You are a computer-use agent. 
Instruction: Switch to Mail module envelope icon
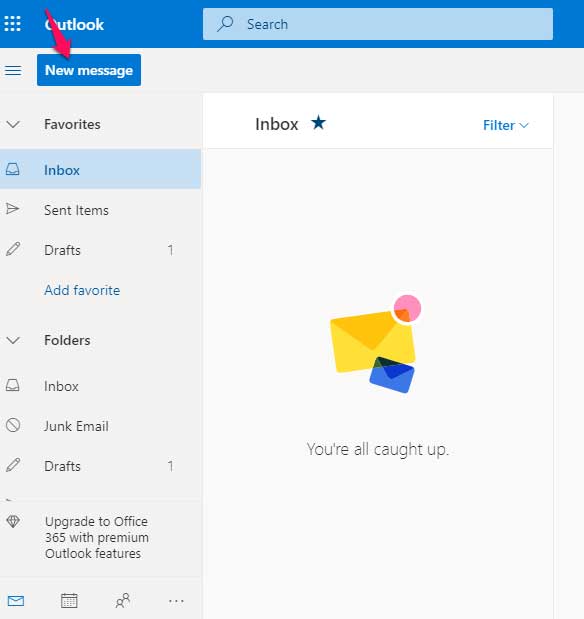16,601
